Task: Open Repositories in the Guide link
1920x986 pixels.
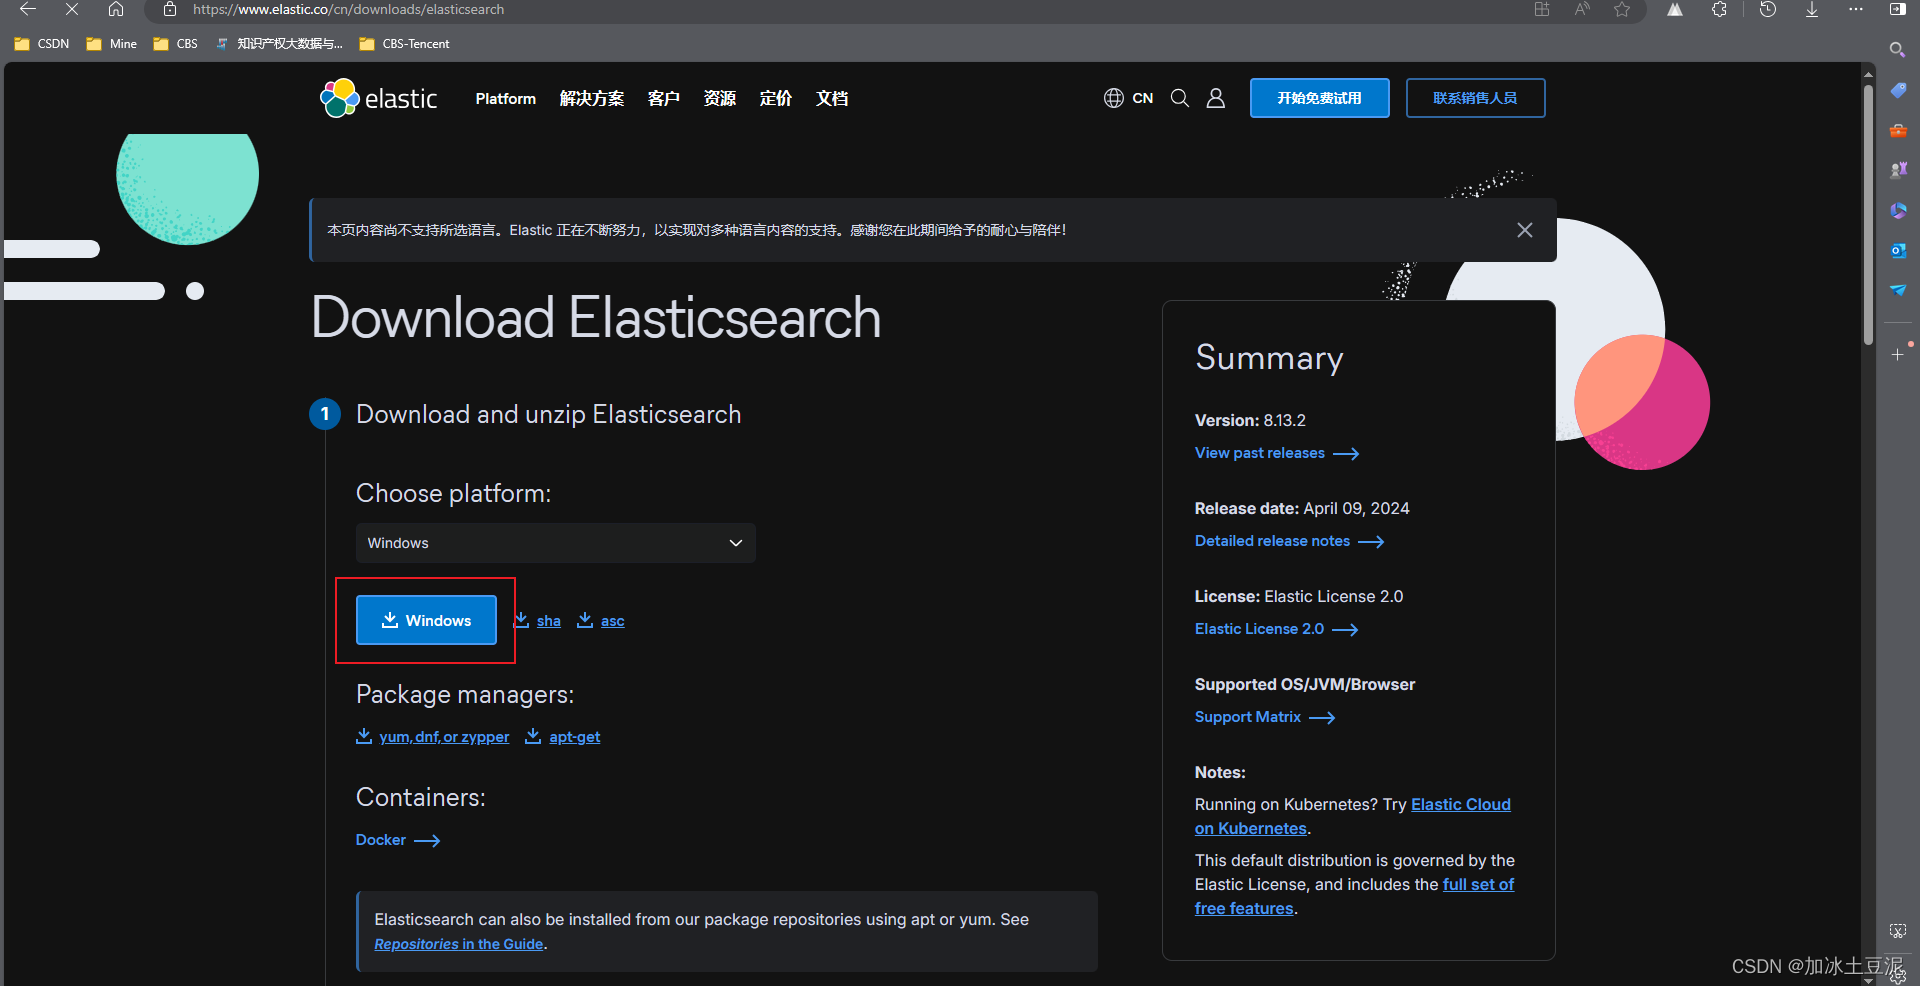Action: coord(459,944)
